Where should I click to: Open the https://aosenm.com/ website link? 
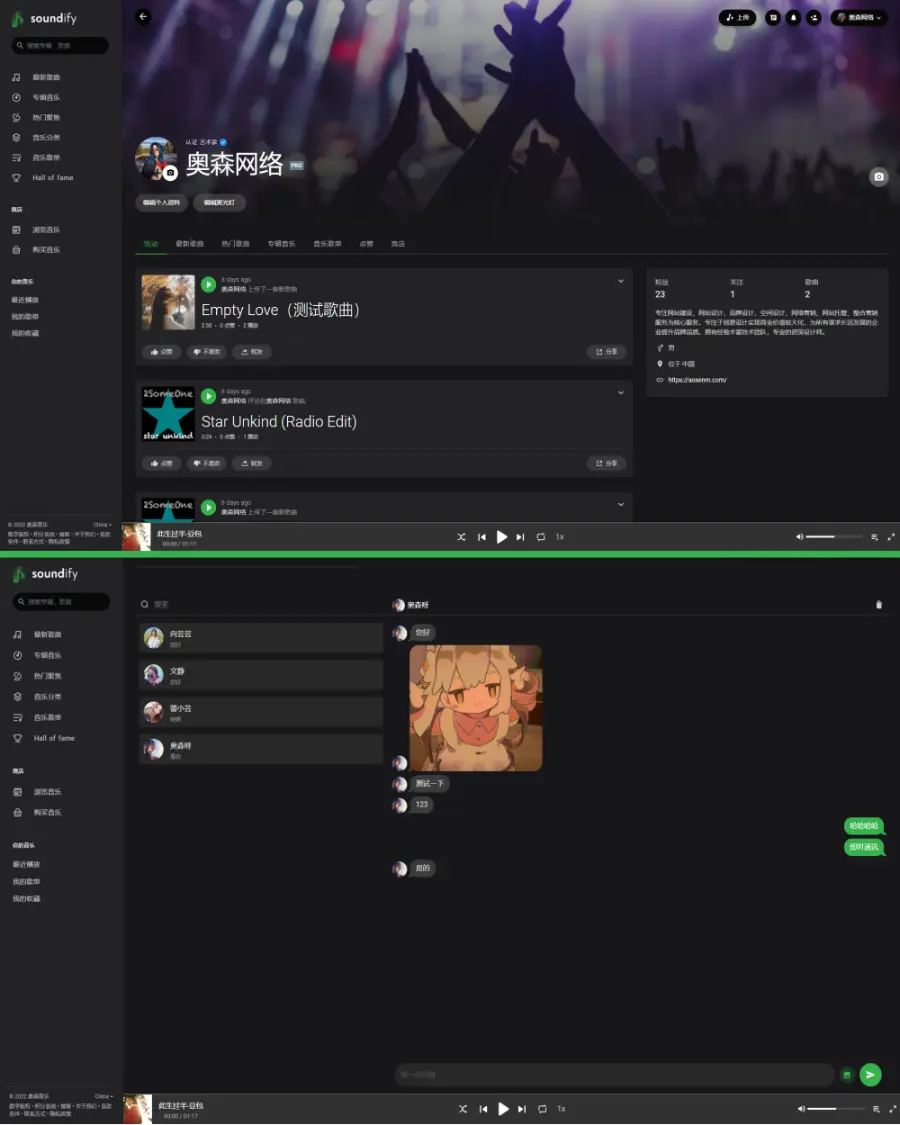click(x=697, y=380)
